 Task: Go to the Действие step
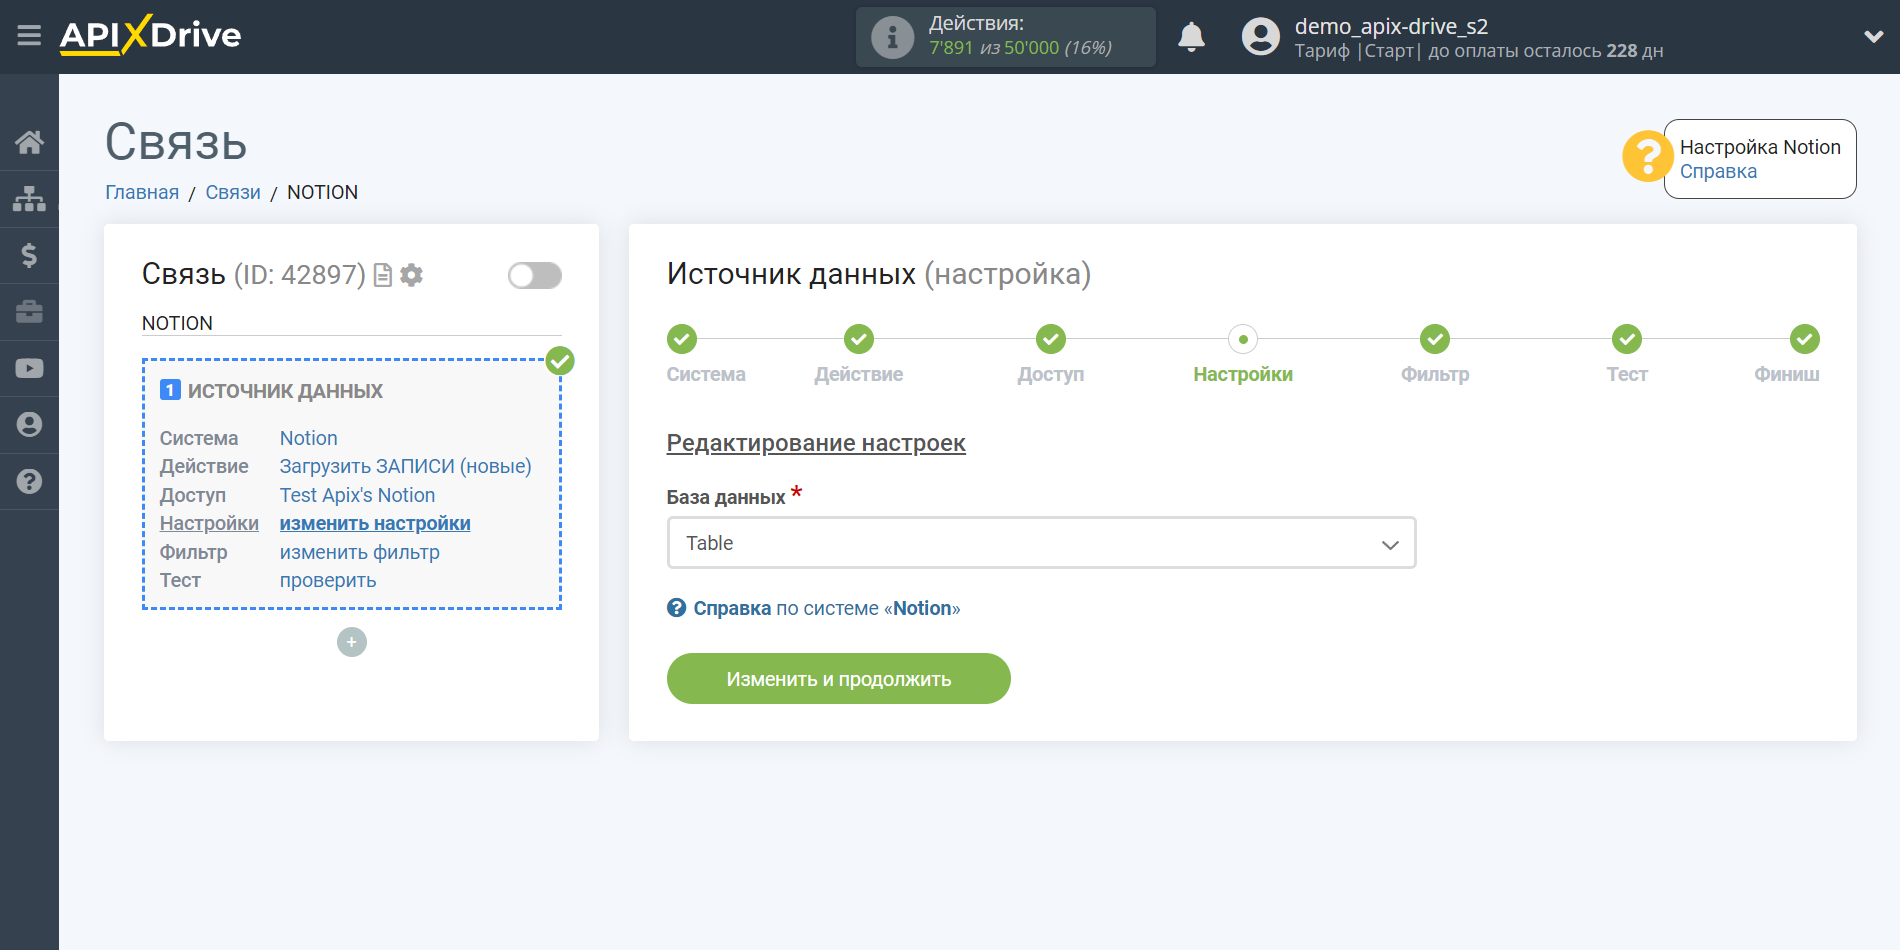(859, 339)
